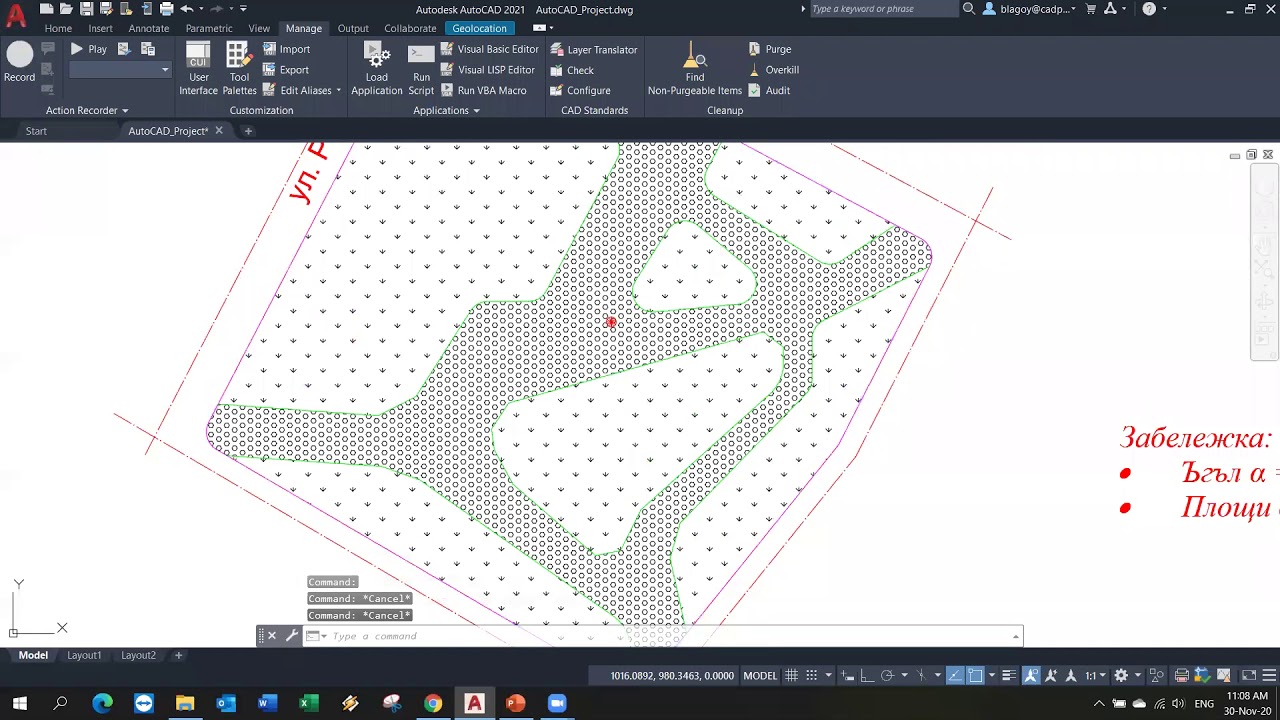Switch to the Home ribbon tab
The height and width of the screenshot is (720, 1280).
[58, 28]
